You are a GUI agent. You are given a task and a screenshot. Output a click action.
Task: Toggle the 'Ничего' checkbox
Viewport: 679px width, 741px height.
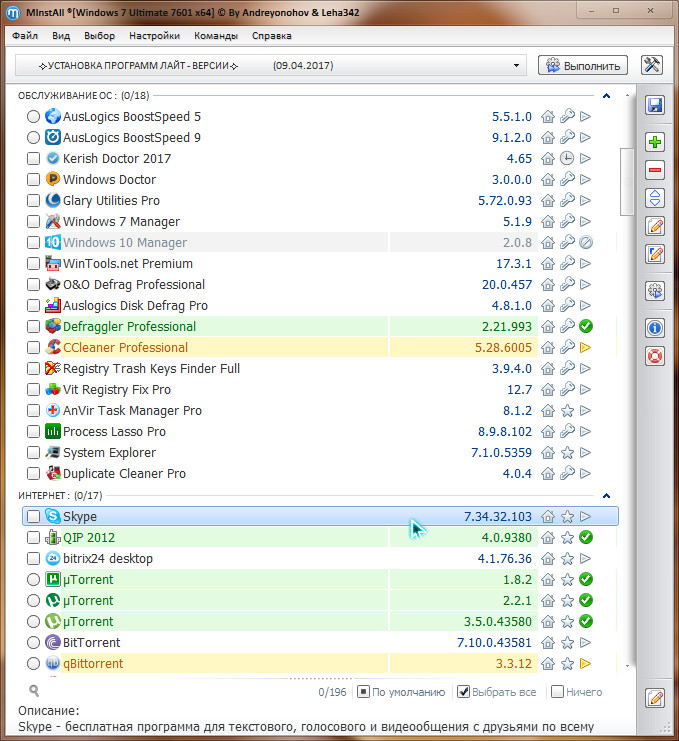click(x=558, y=692)
